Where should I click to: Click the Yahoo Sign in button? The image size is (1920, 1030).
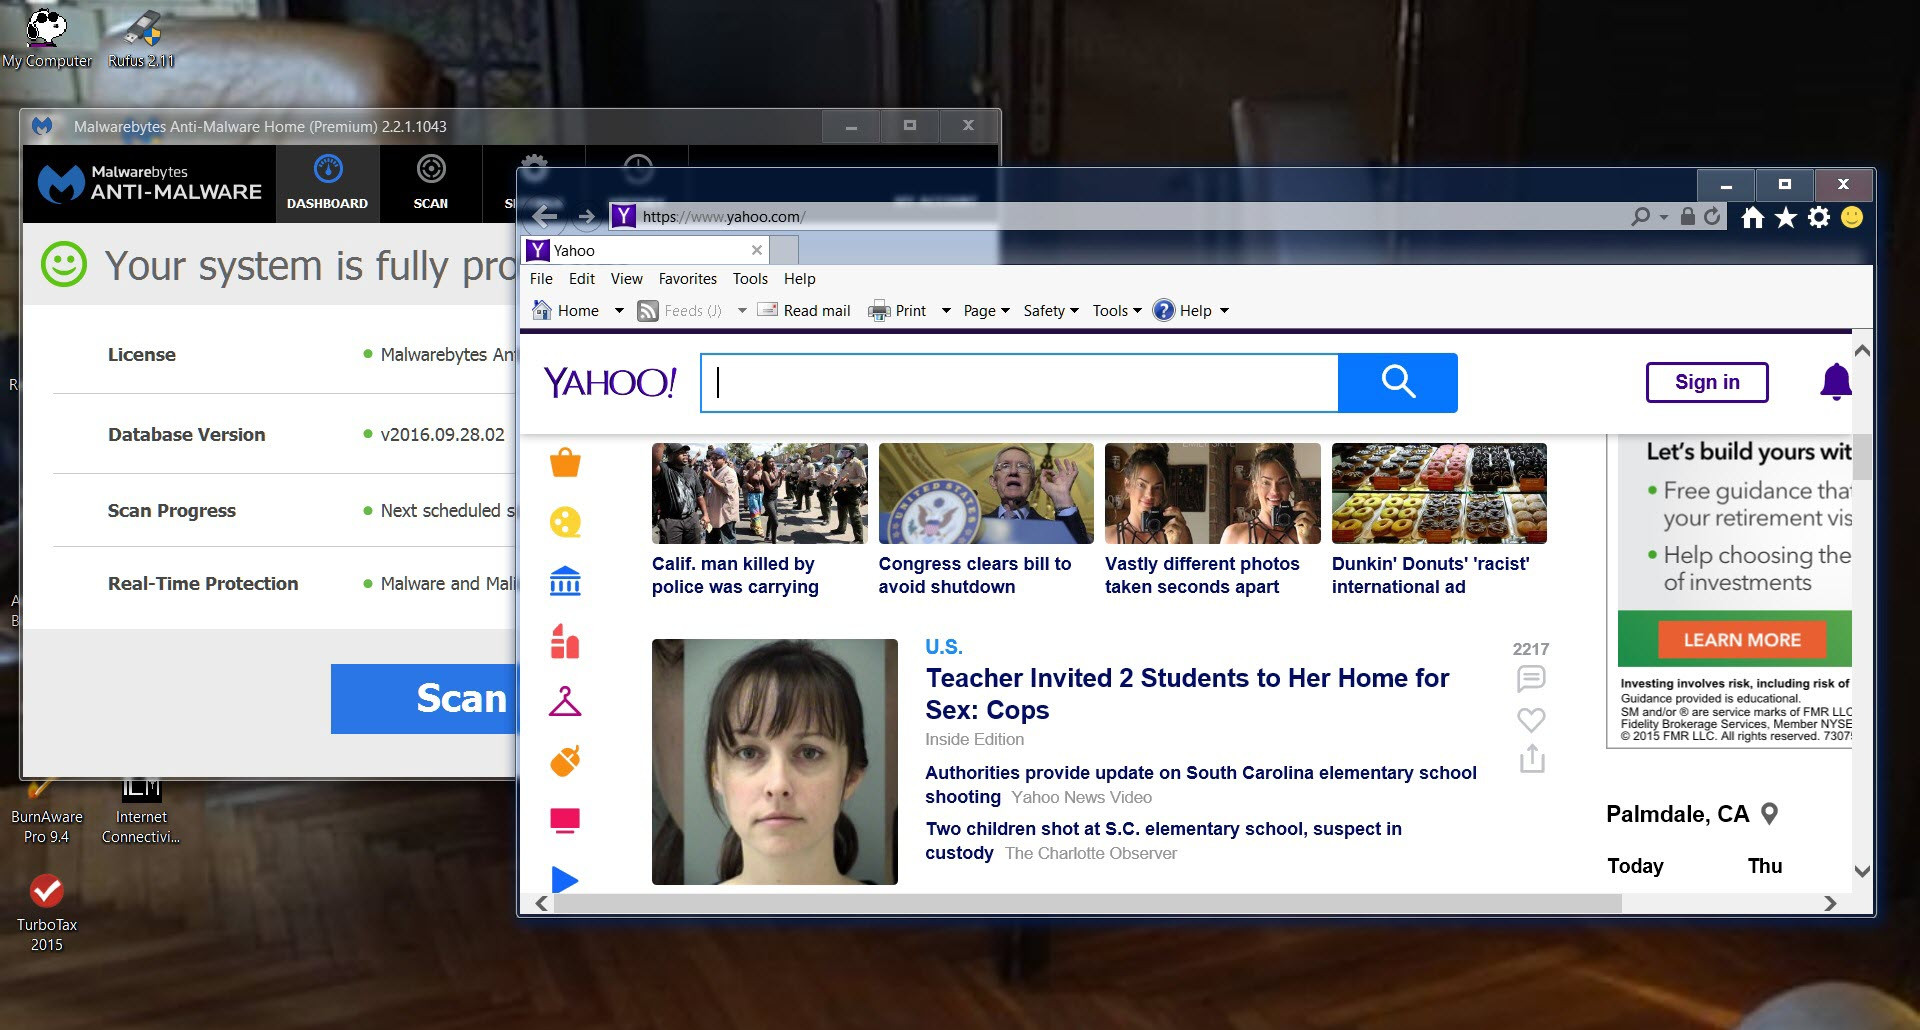tap(1707, 382)
